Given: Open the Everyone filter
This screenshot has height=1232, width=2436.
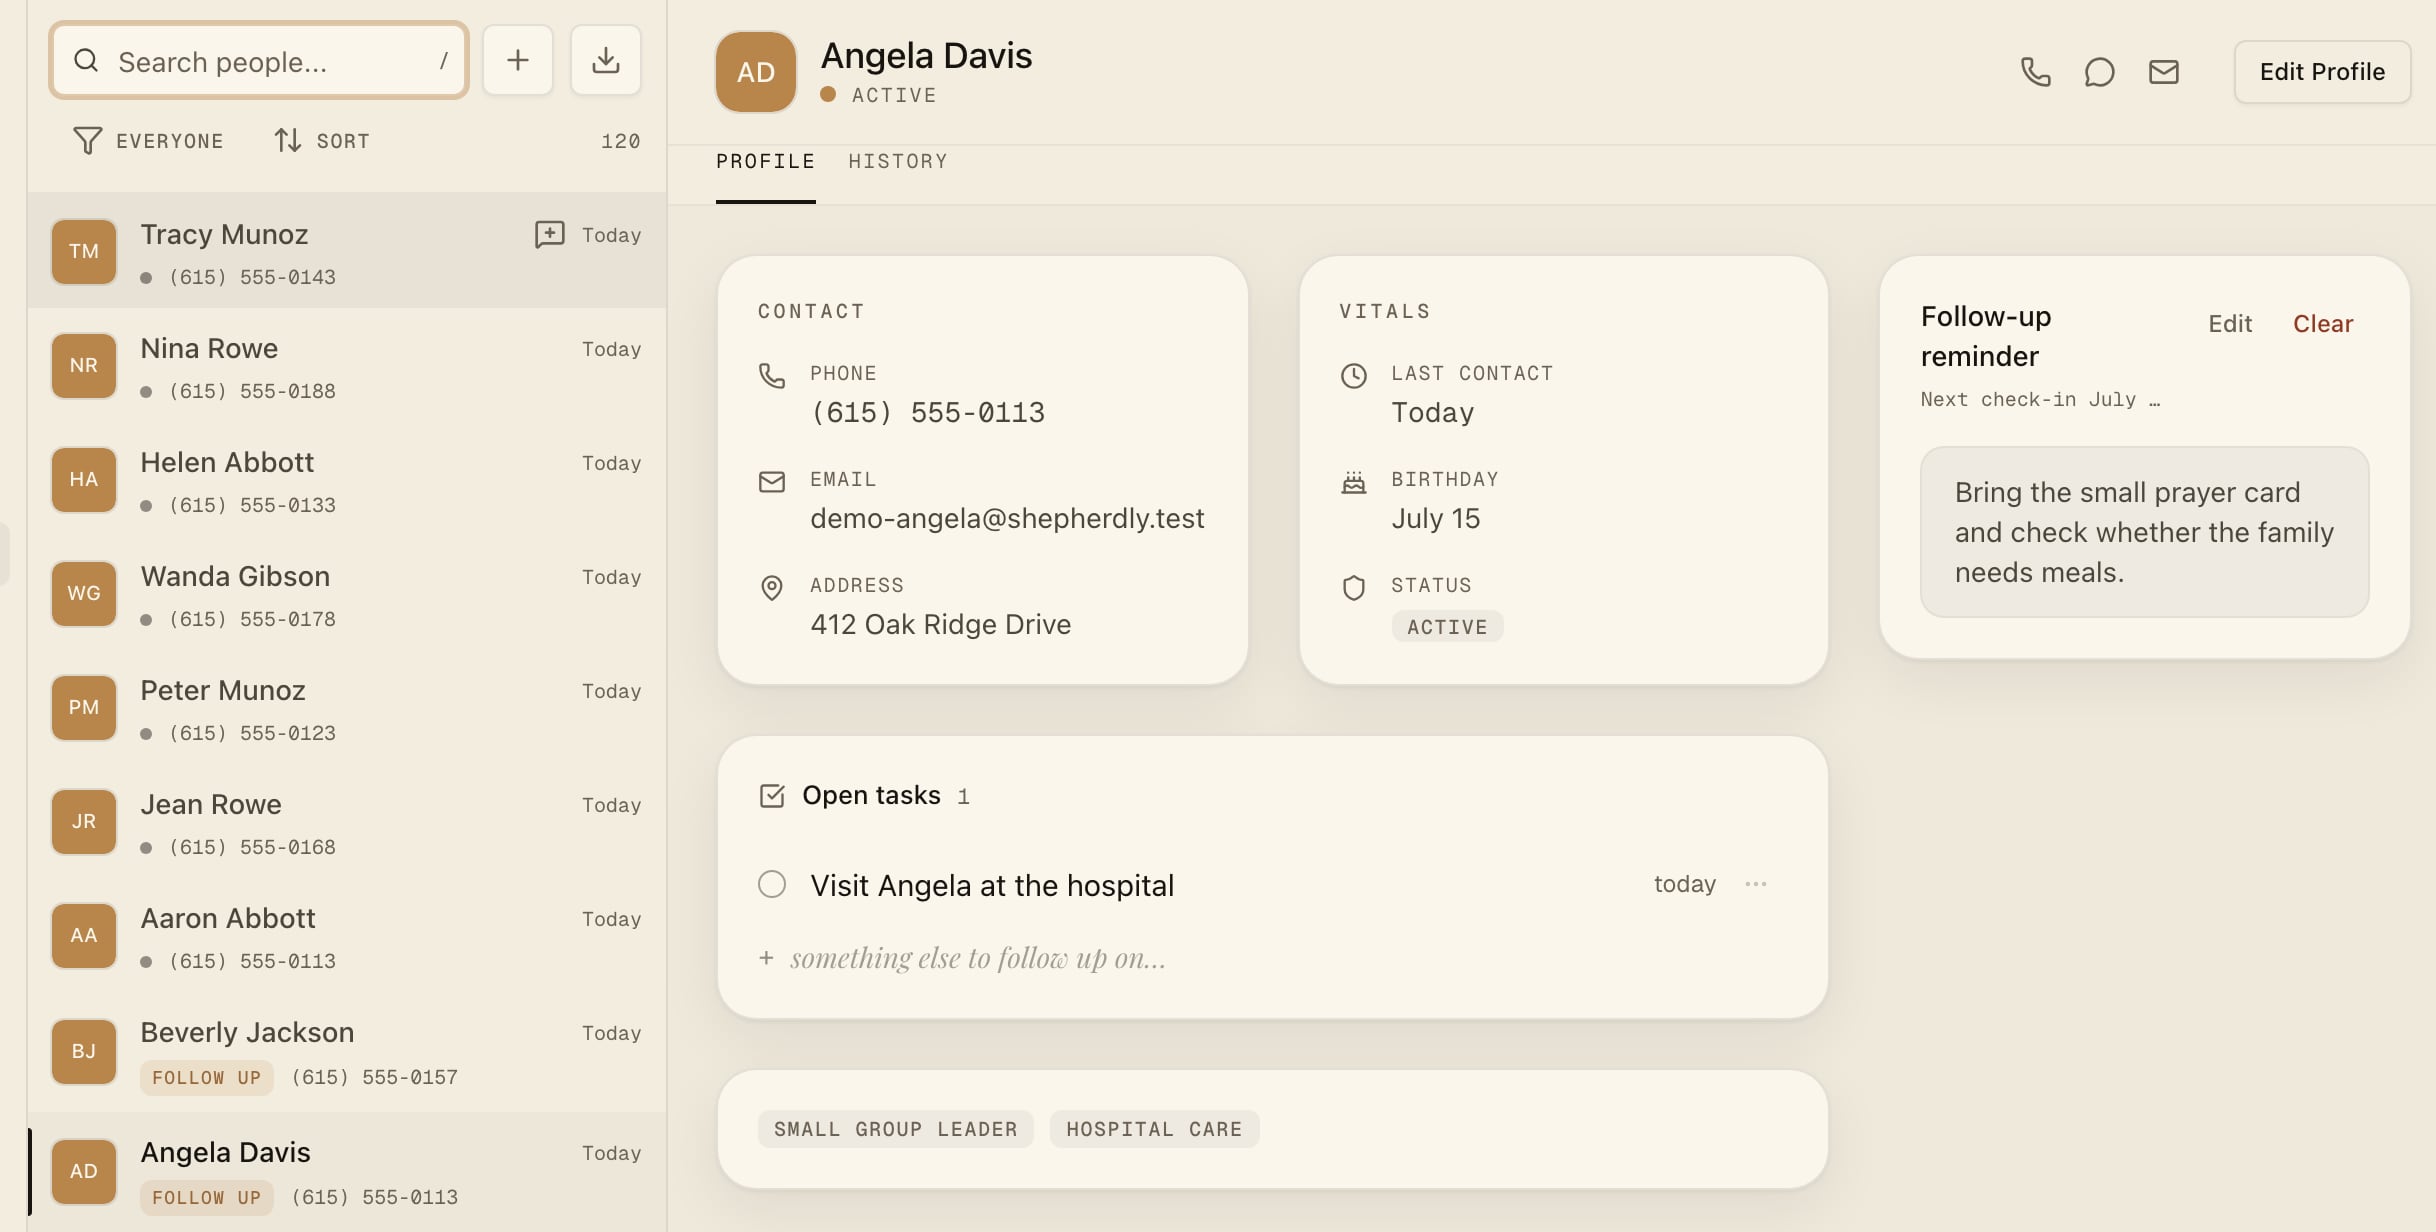Looking at the screenshot, I should click(148, 141).
